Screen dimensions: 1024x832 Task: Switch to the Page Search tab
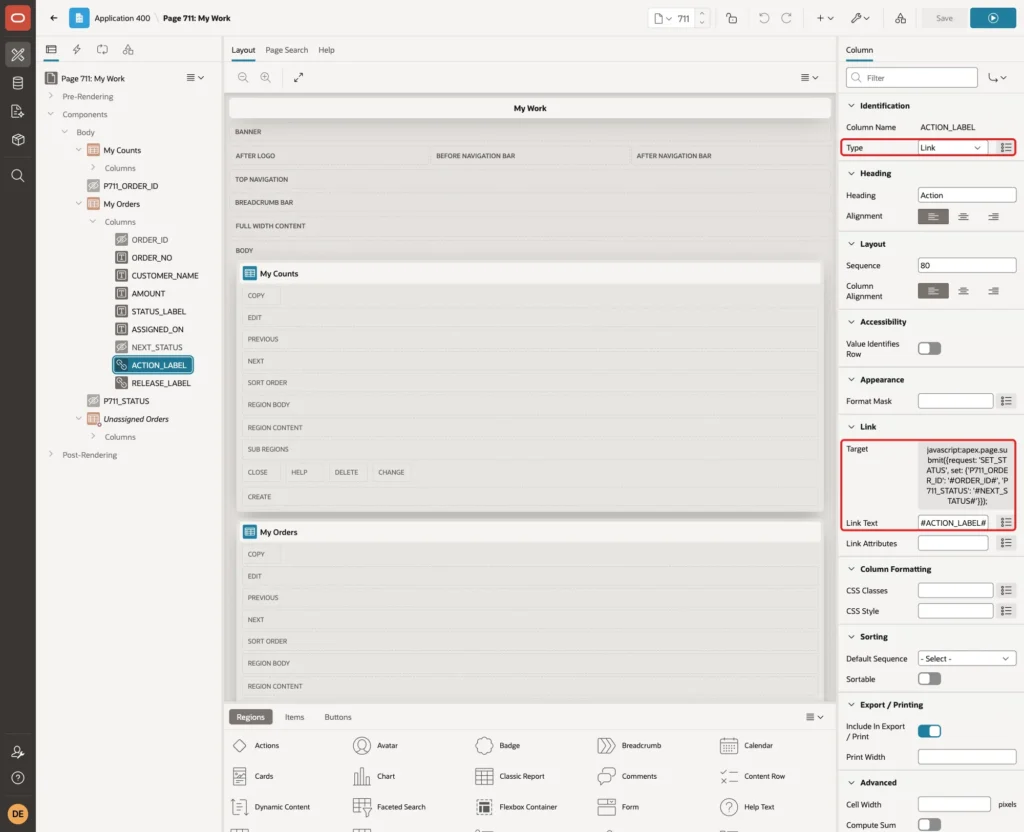coord(286,50)
